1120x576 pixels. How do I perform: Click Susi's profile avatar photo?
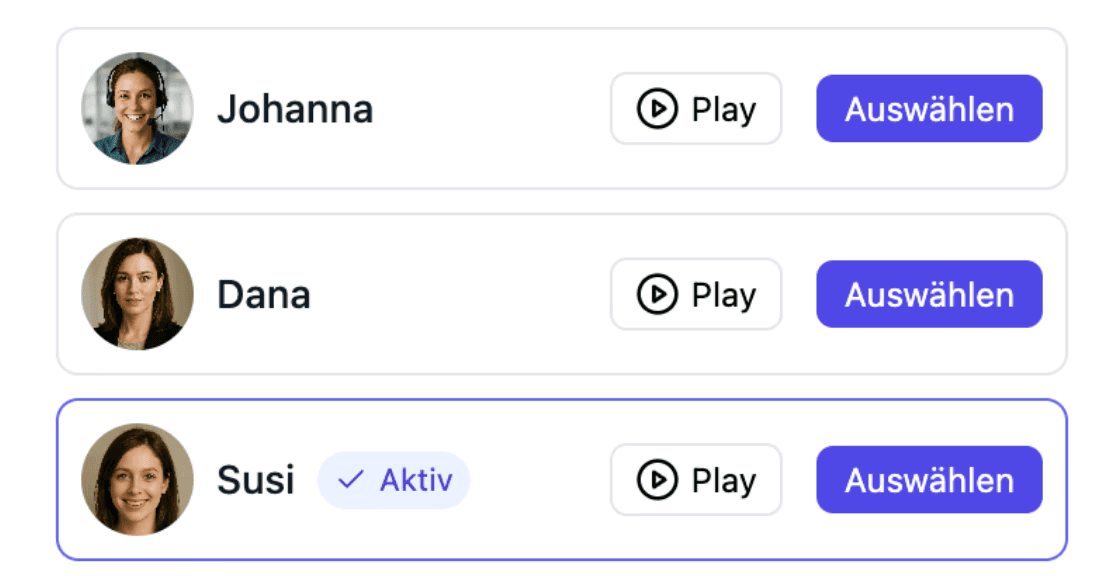click(x=137, y=481)
